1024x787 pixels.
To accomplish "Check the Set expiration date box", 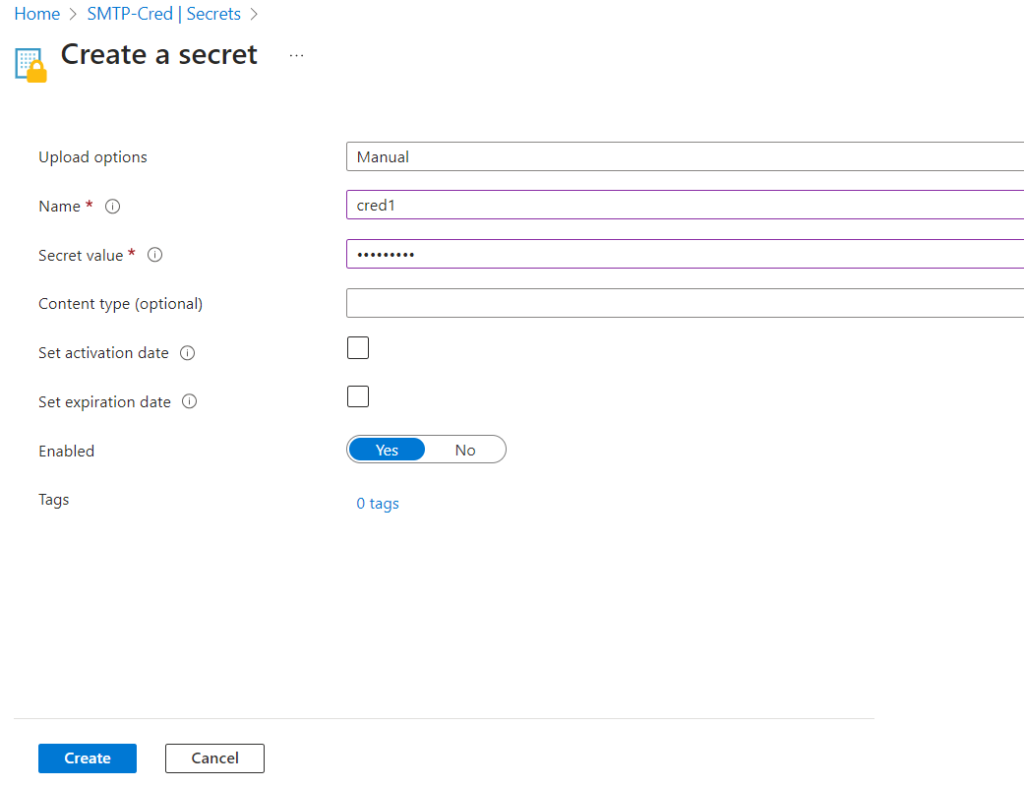I will click(x=357, y=397).
